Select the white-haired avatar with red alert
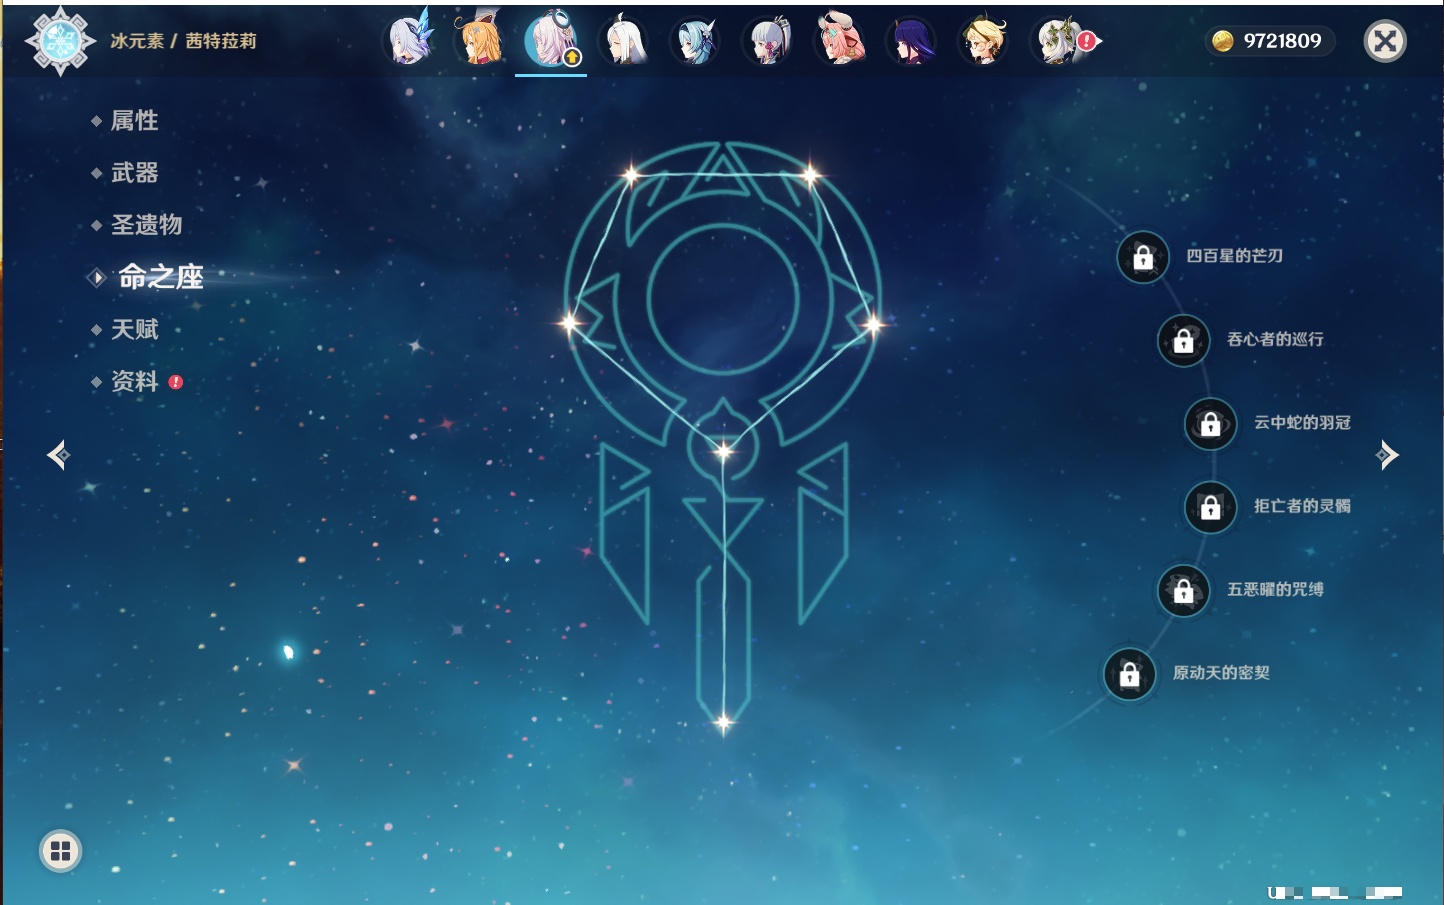1444x905 pixels. click(x=1058, y=41)
